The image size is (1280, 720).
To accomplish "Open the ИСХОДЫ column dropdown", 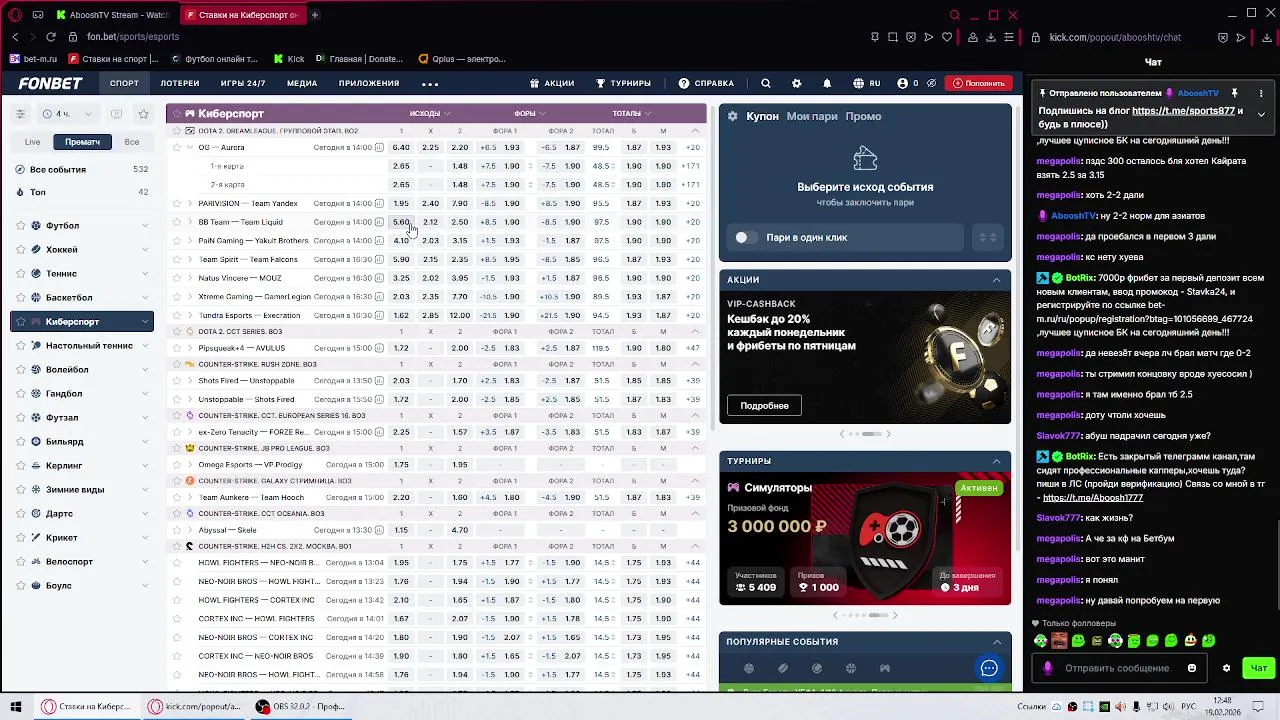I will click(x=430, y=114).
